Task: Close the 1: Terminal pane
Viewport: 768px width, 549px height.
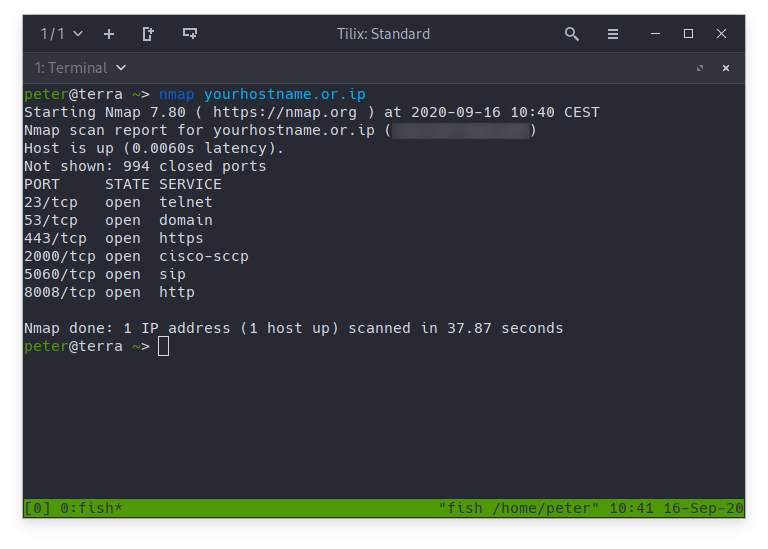Action: pos(726,68)
